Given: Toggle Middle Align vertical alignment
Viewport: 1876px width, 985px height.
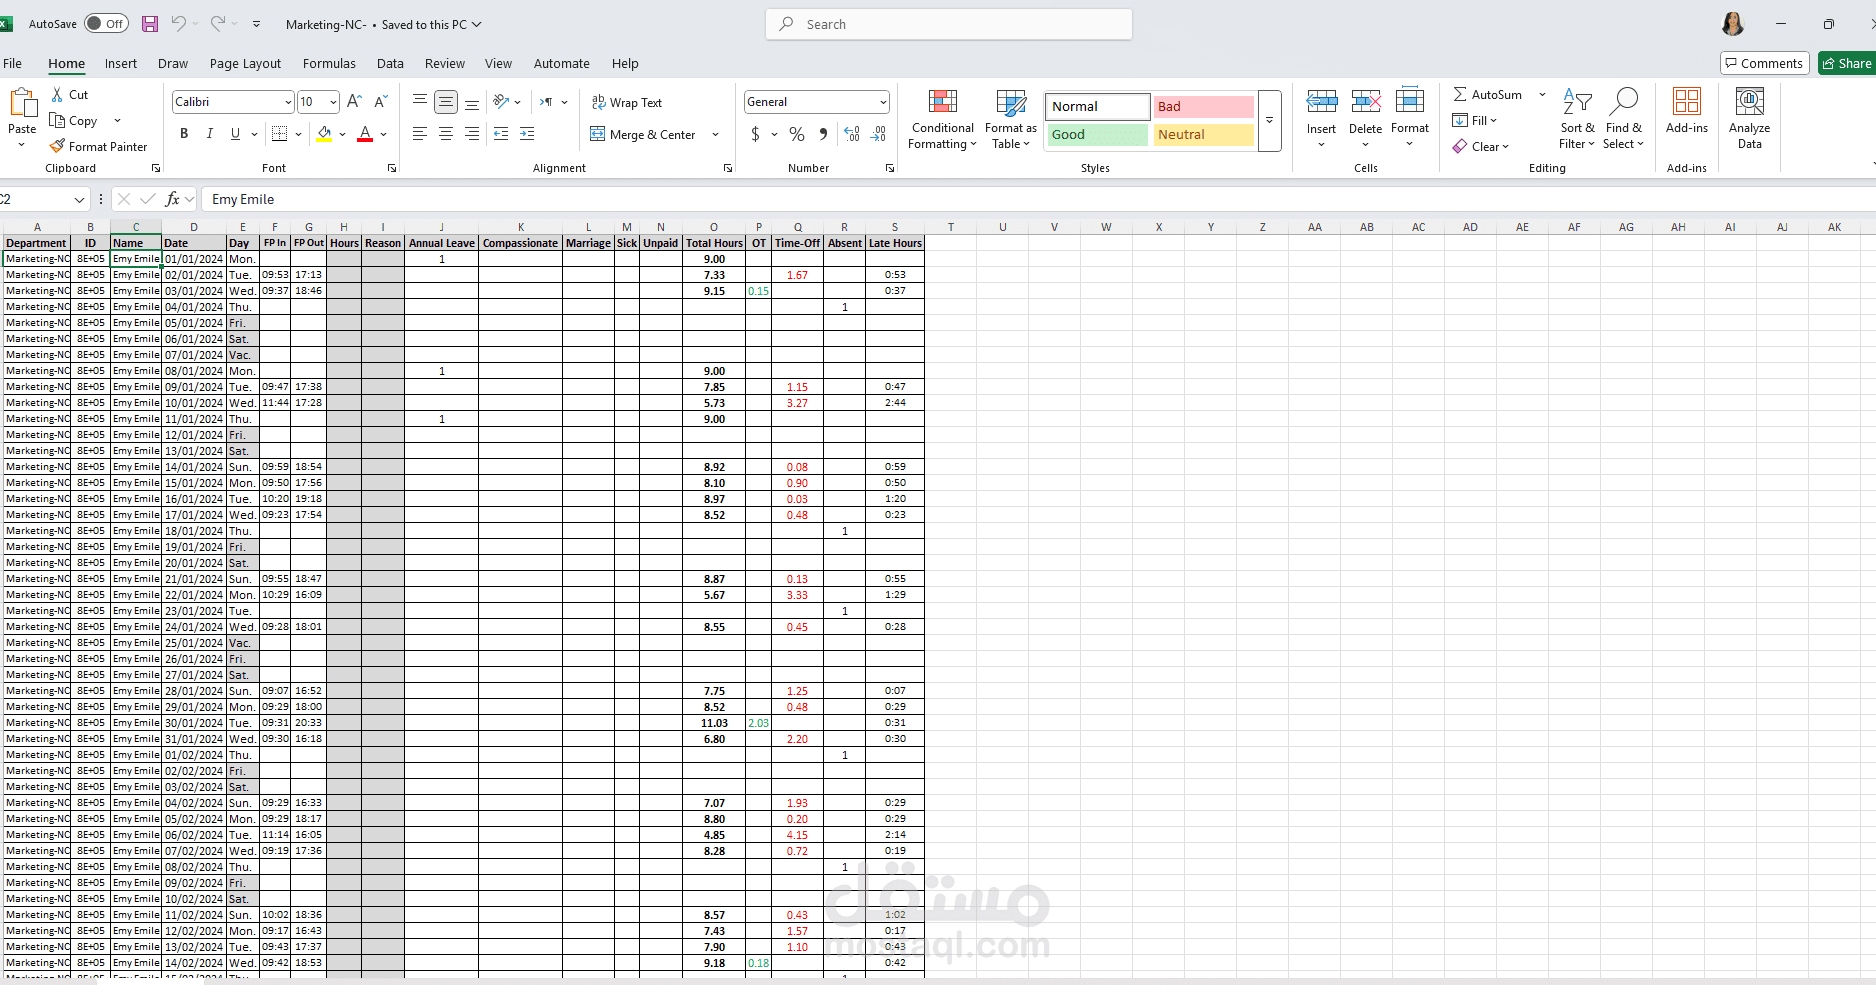Looking at the screenshot, I should pyautogui.click(x=446, y=102).
